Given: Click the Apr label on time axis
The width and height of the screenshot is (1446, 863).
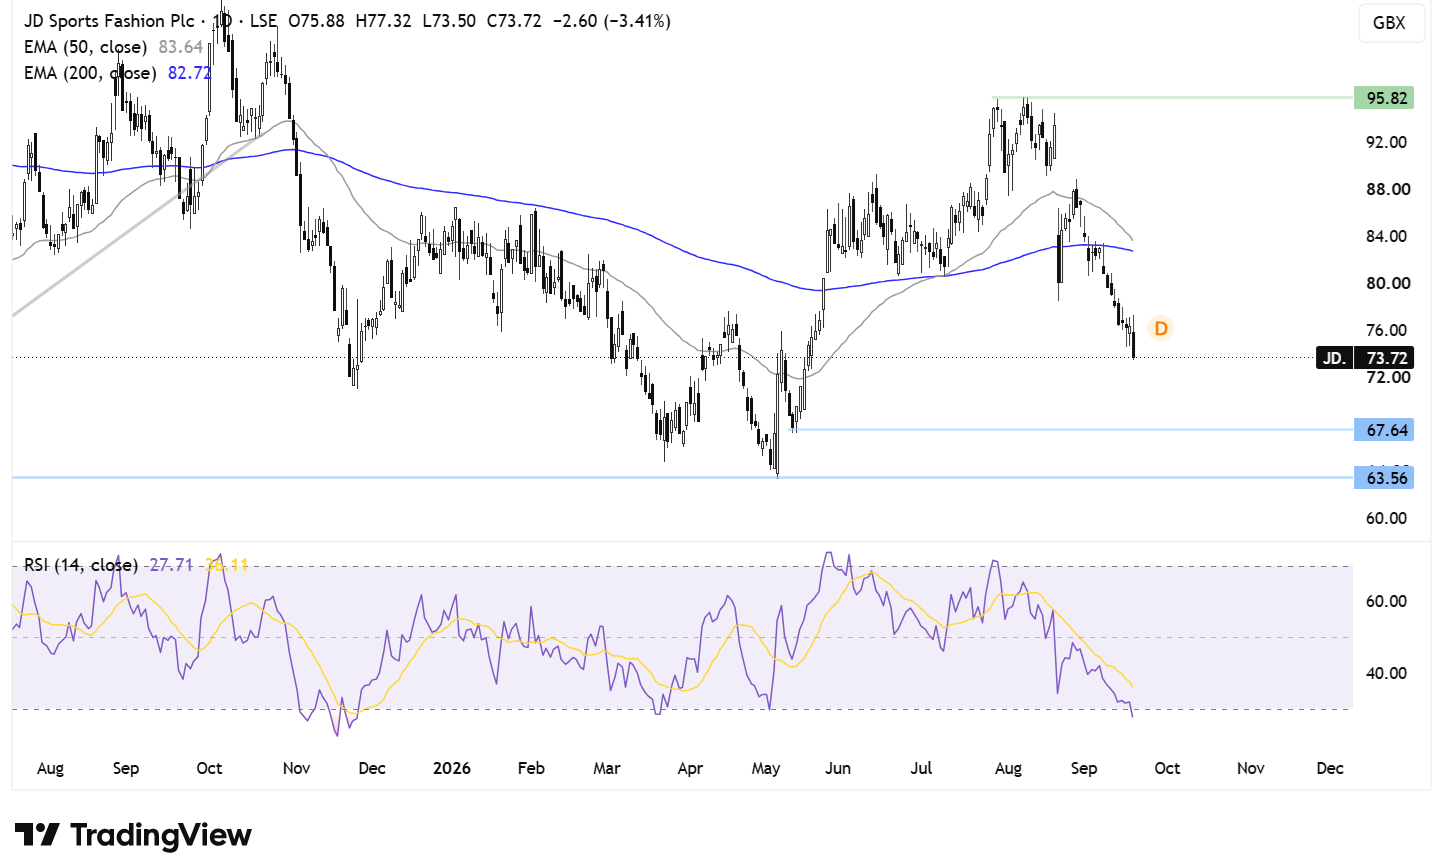Looking at the screenshot, I should coord(690,768).
